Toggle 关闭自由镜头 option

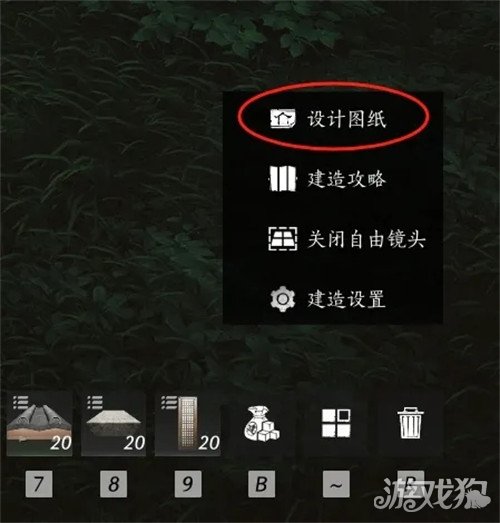[x=347, y=239]
